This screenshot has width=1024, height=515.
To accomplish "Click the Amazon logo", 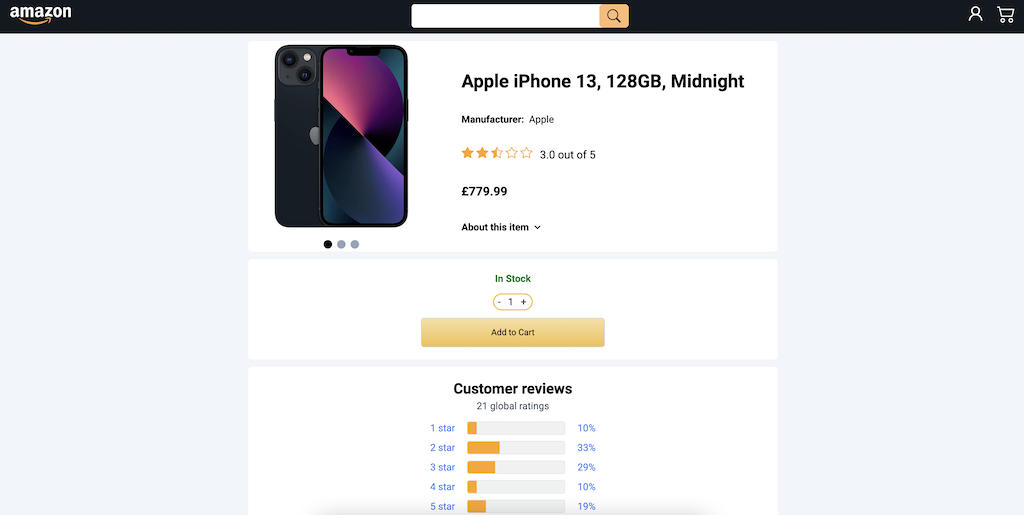I will (40, 15).
